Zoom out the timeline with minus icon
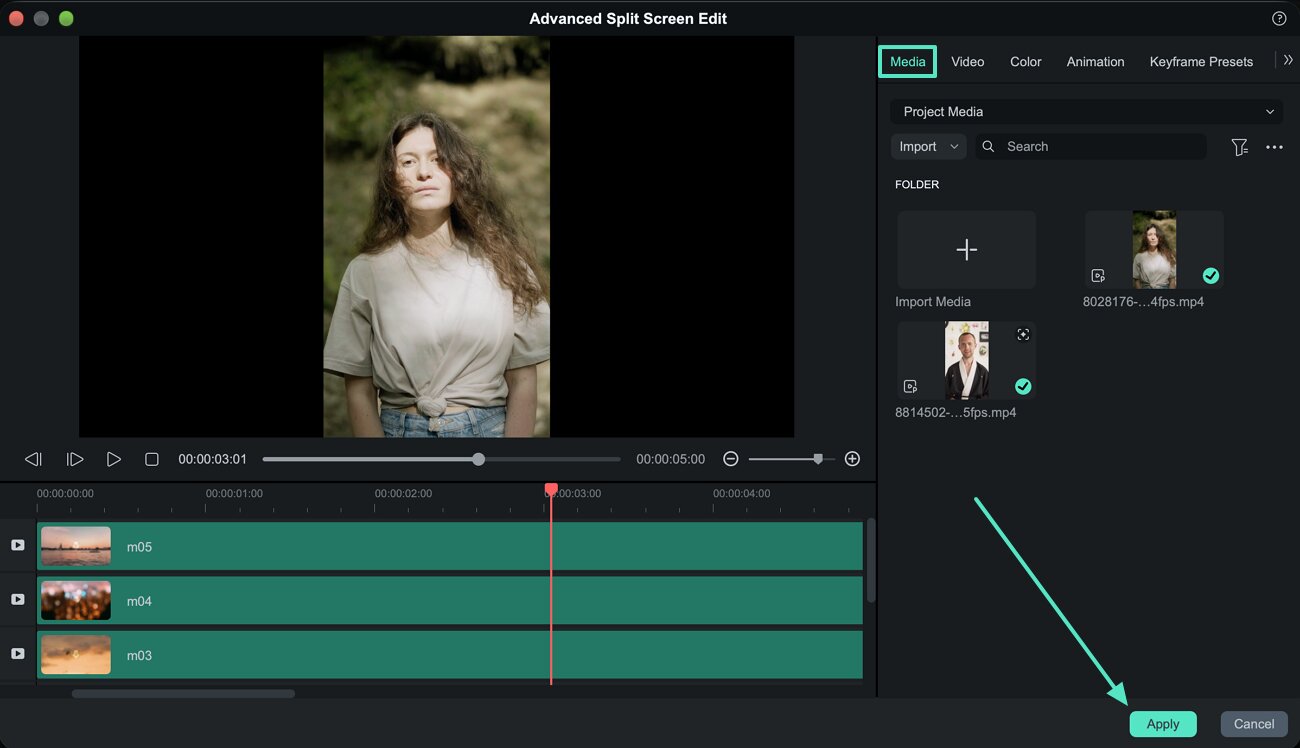Screen dimensions: 1300x748 (x=731, y=459)
